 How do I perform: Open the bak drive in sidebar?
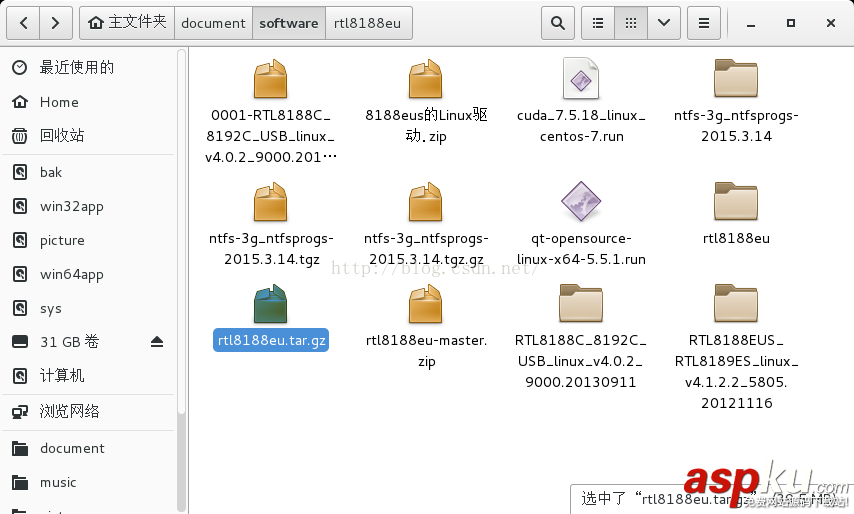[x=90, y=173]
